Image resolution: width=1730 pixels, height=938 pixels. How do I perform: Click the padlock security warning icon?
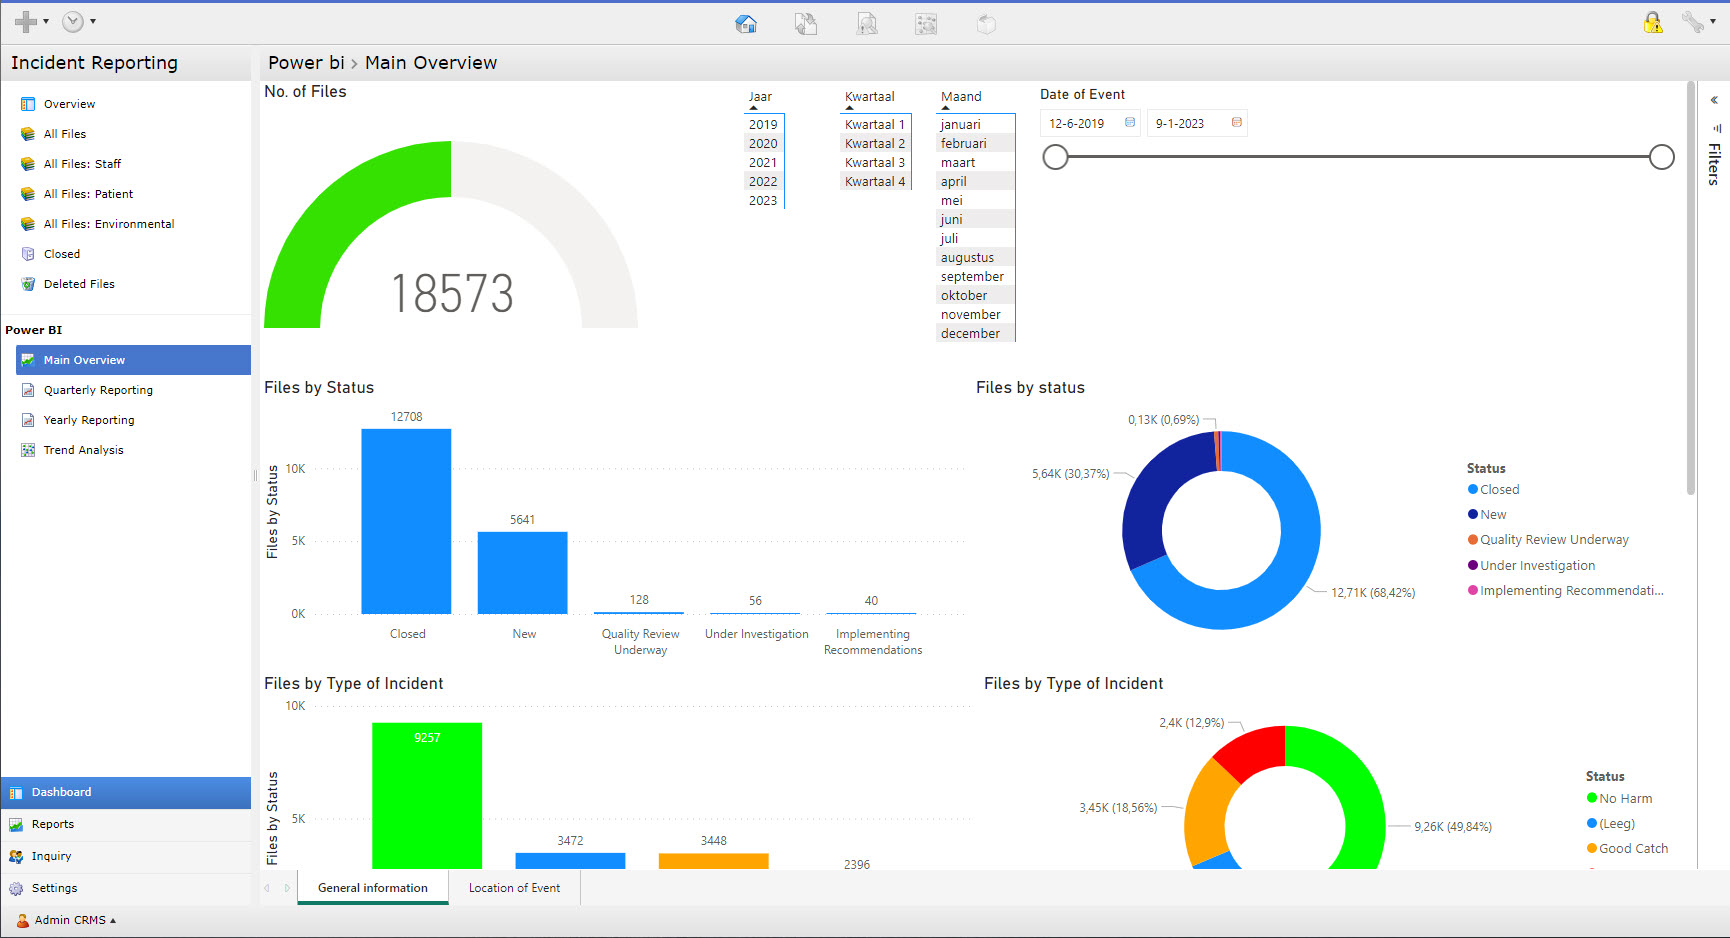click(1652, 21)
